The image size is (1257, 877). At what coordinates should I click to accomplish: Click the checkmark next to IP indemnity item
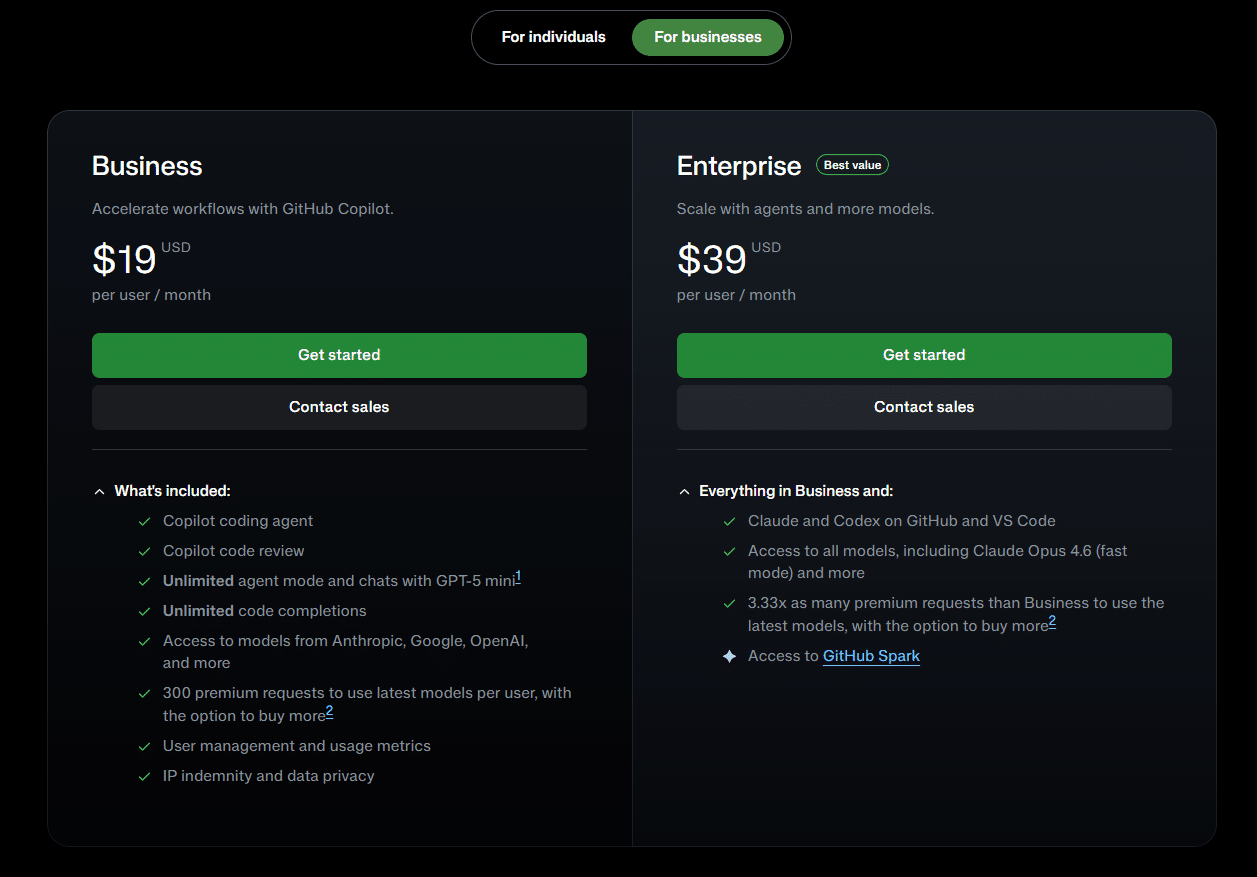click(x=144, y=776)
